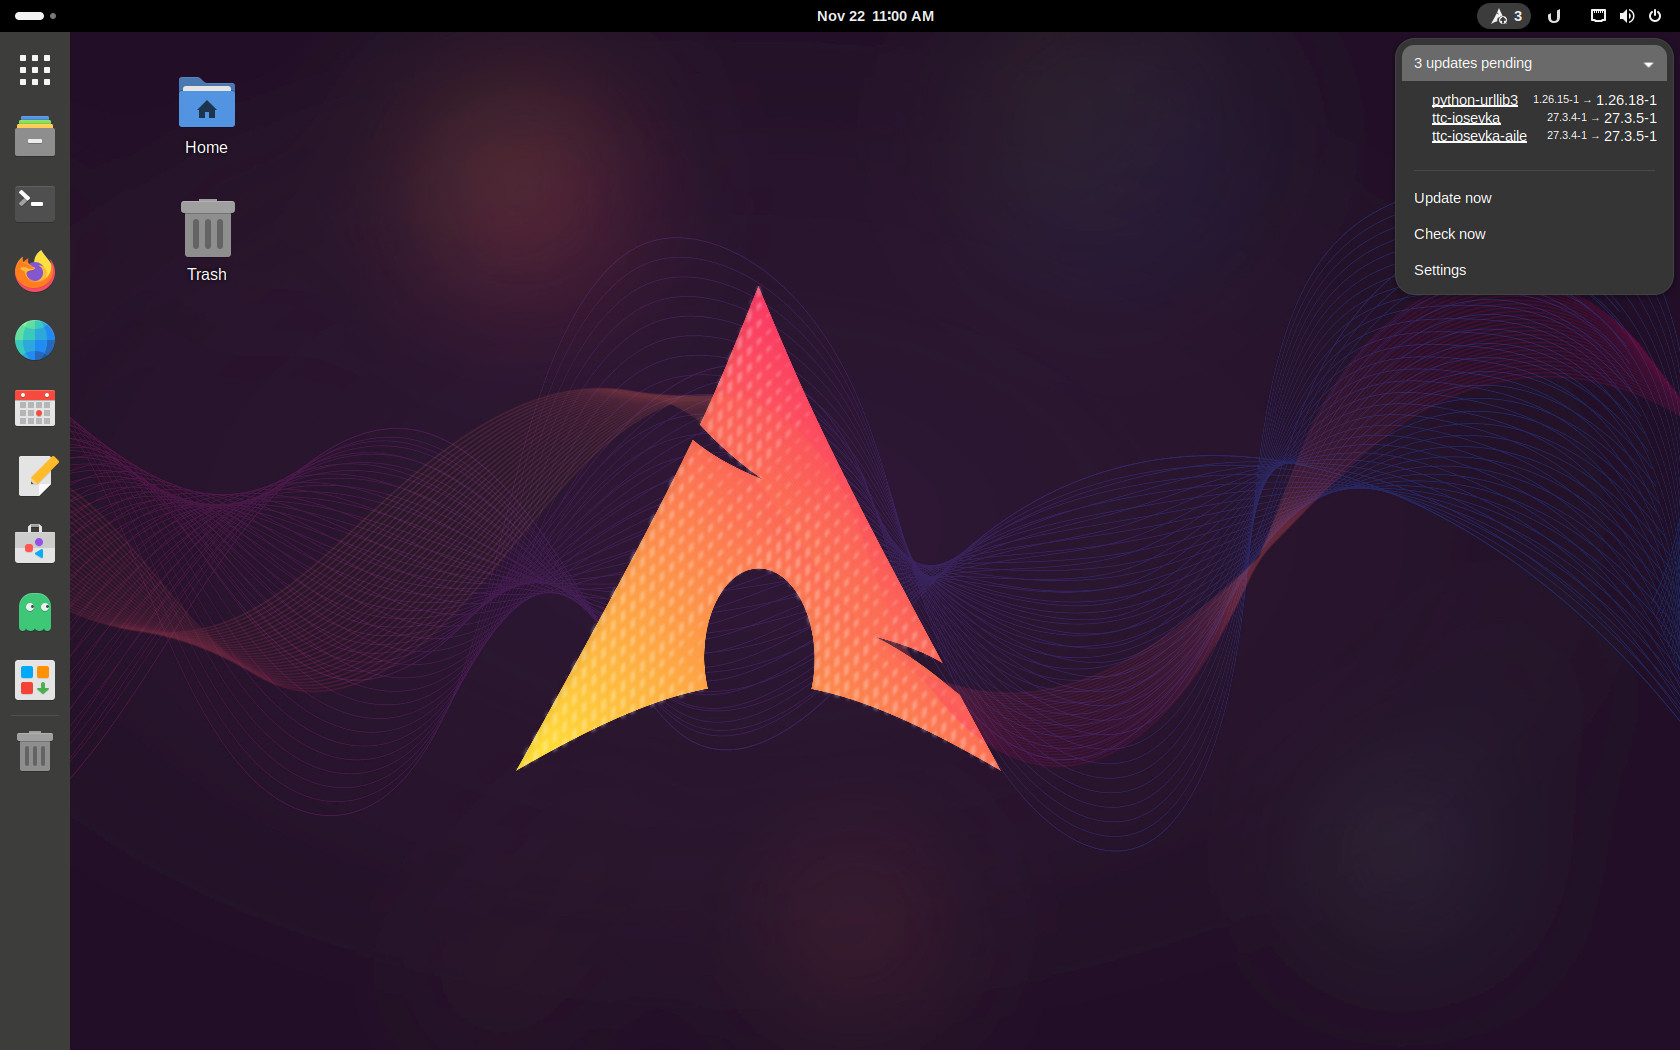Select the Home folder desktop icon
This screenshot has width=1680, height=1050.
point(207,116)
